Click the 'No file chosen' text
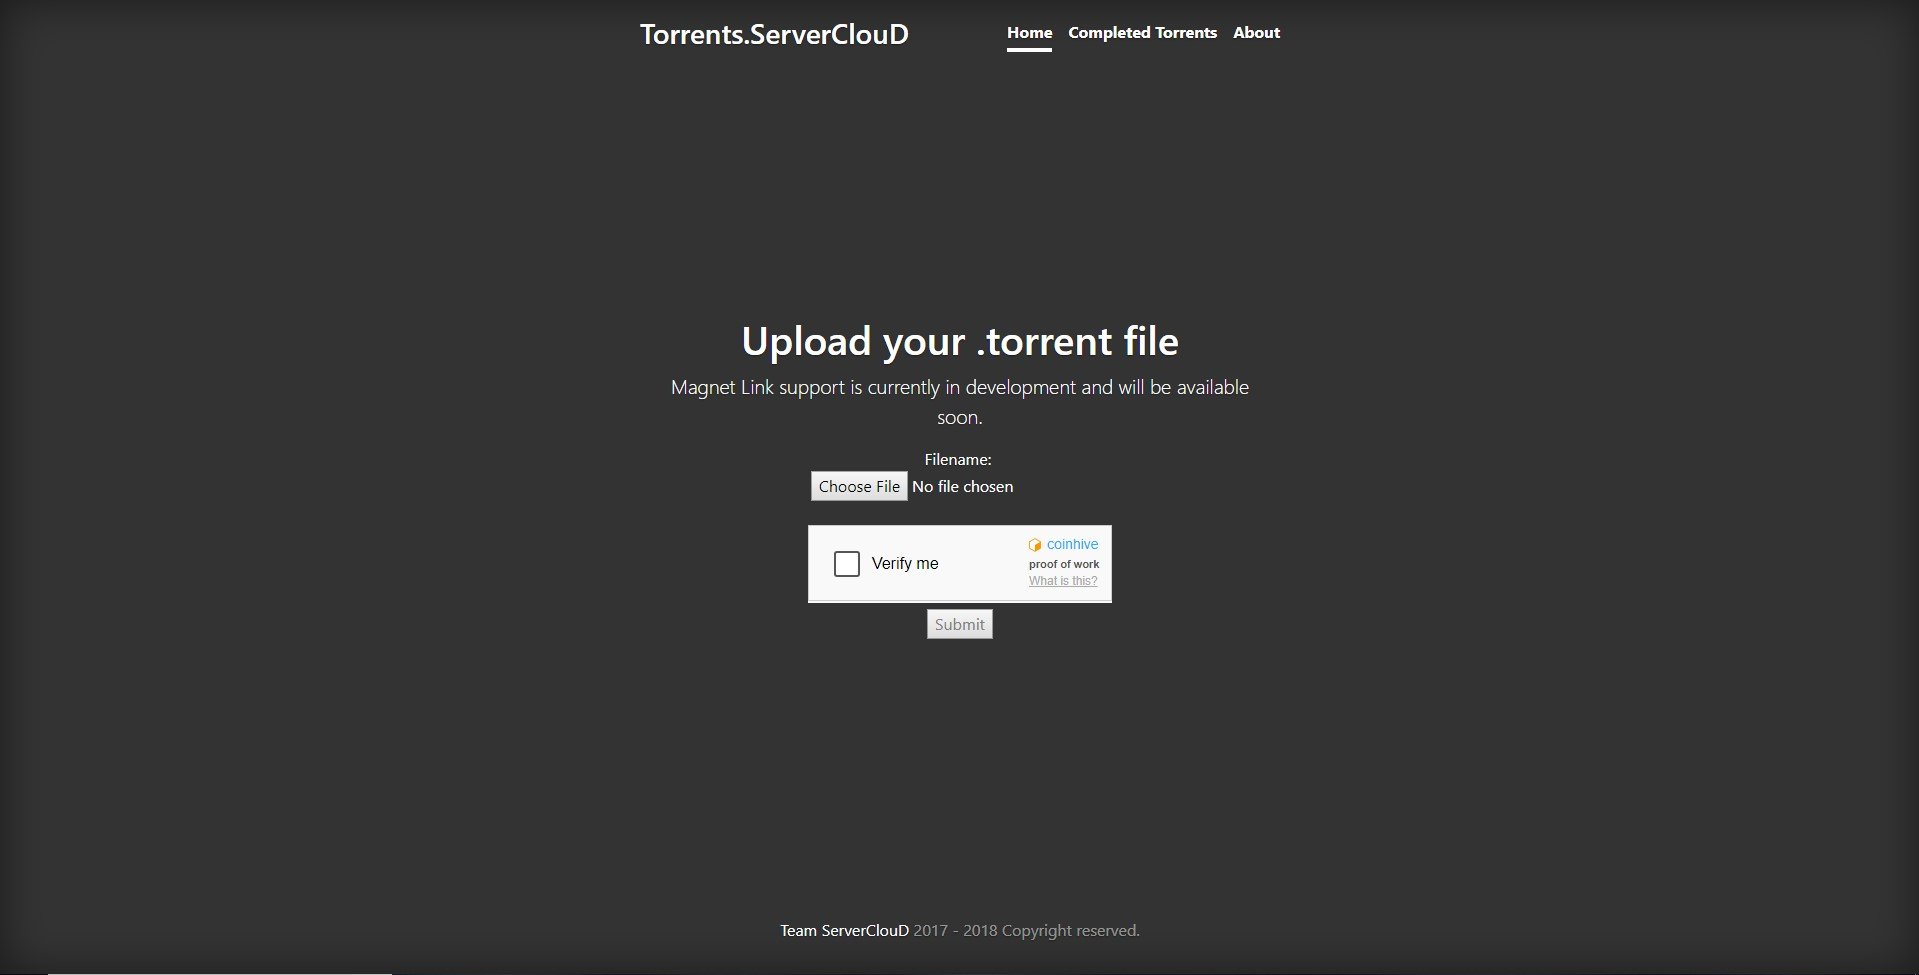This screenshot has width=1919, height=975. (x=962, y=487)
